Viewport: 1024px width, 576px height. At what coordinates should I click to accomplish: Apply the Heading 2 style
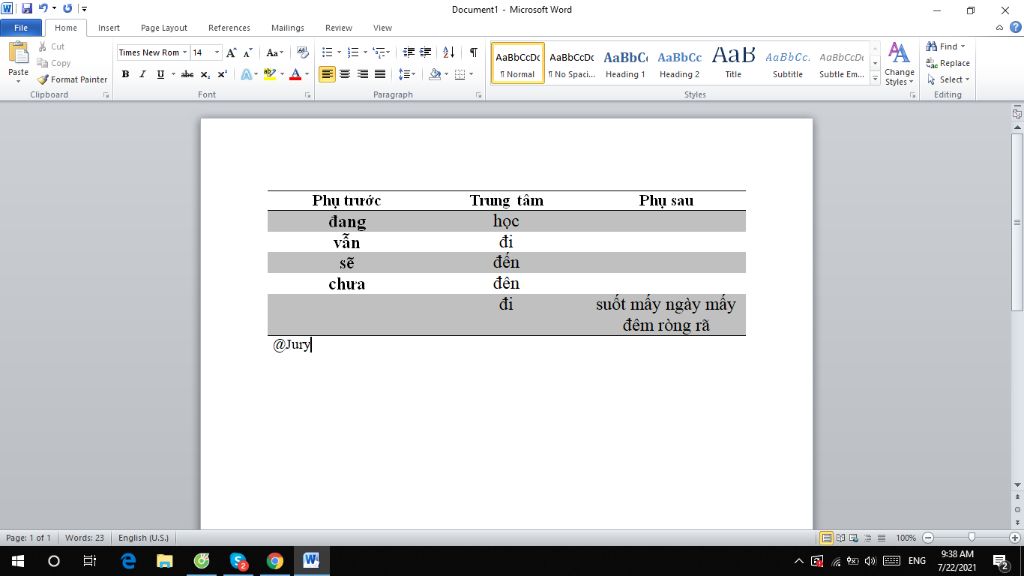679,63
